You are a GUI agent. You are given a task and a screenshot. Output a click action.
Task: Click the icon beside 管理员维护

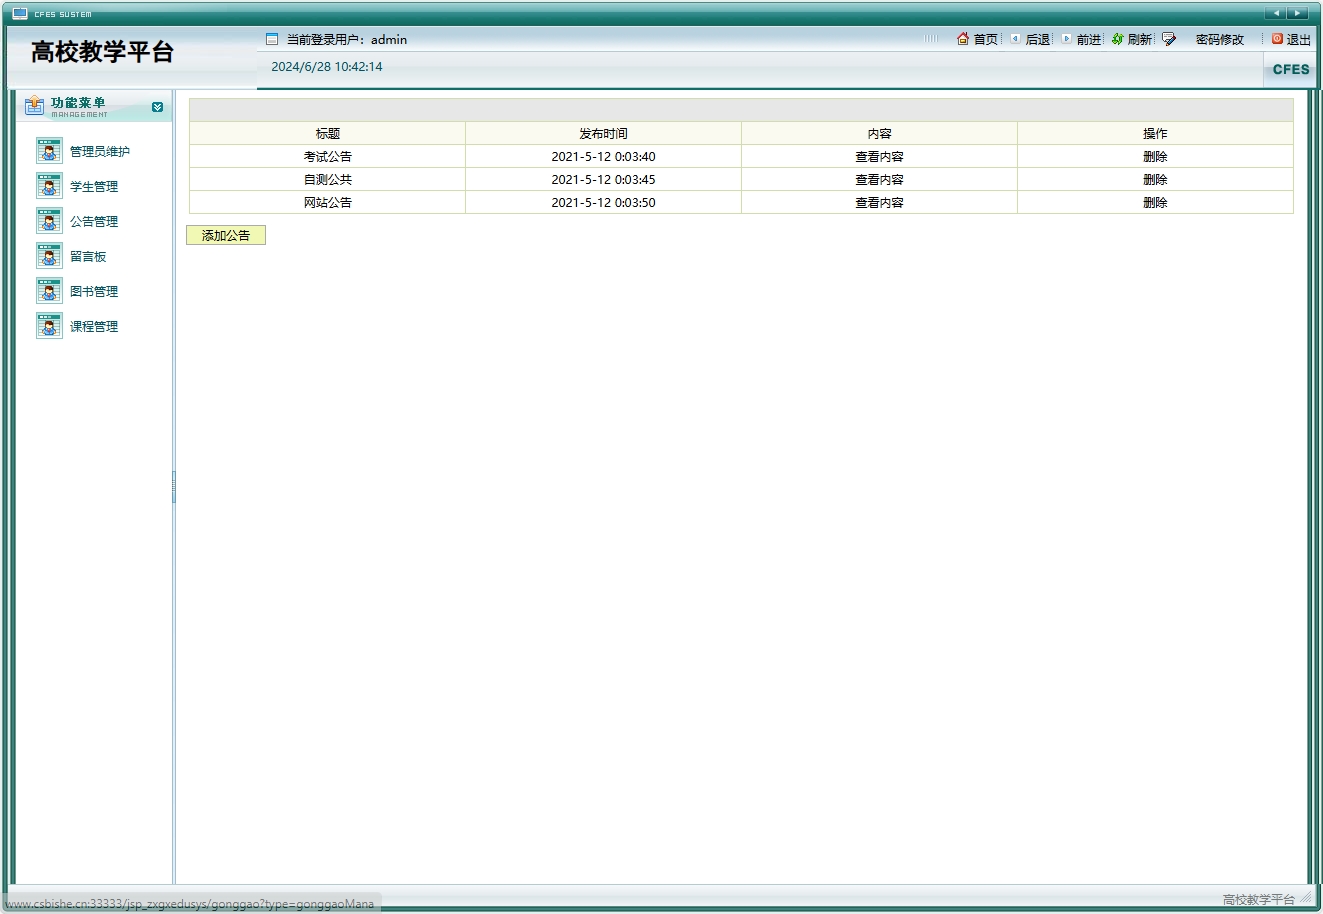tap(49, 151)
